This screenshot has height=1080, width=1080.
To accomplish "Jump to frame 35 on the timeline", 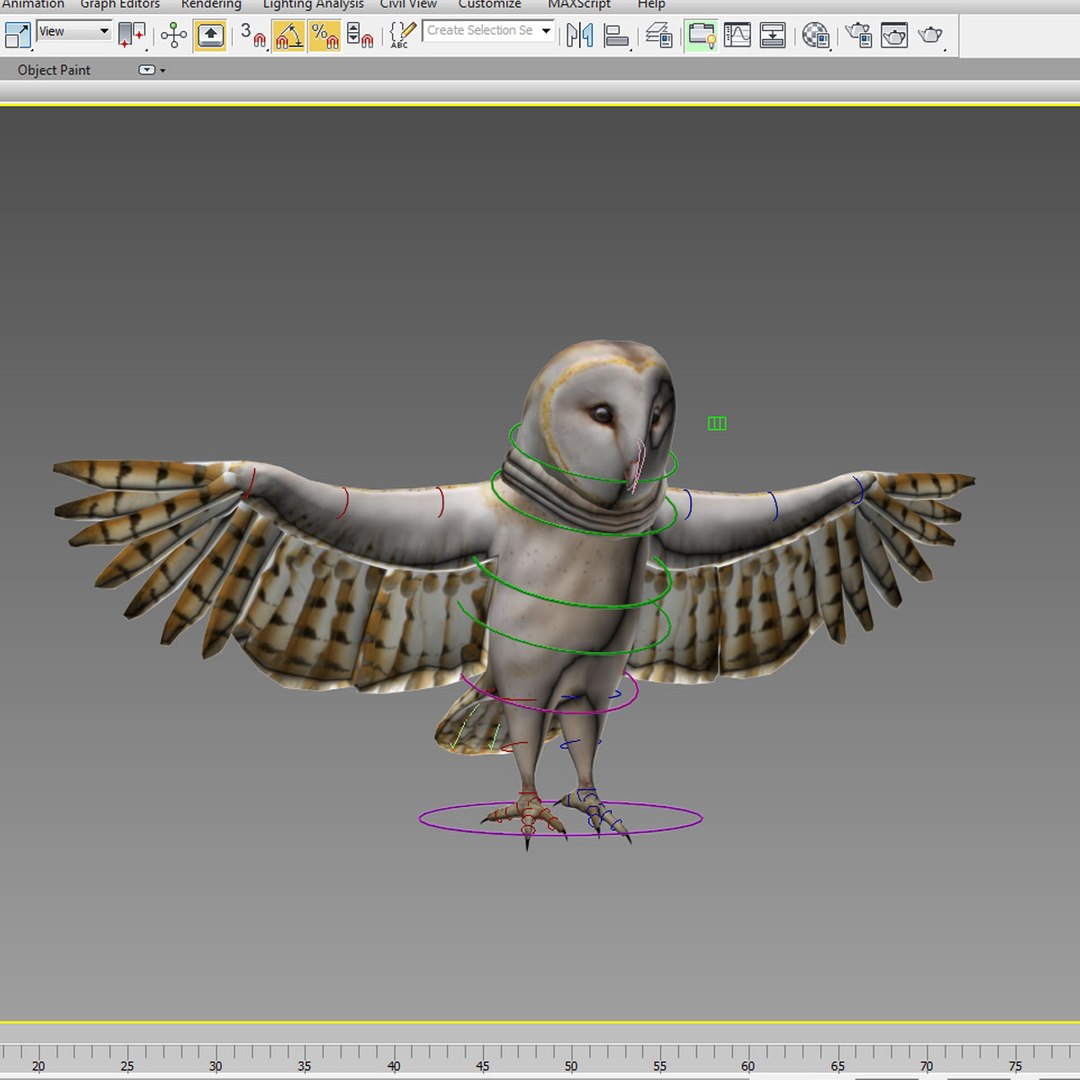I will (305, 1066).
